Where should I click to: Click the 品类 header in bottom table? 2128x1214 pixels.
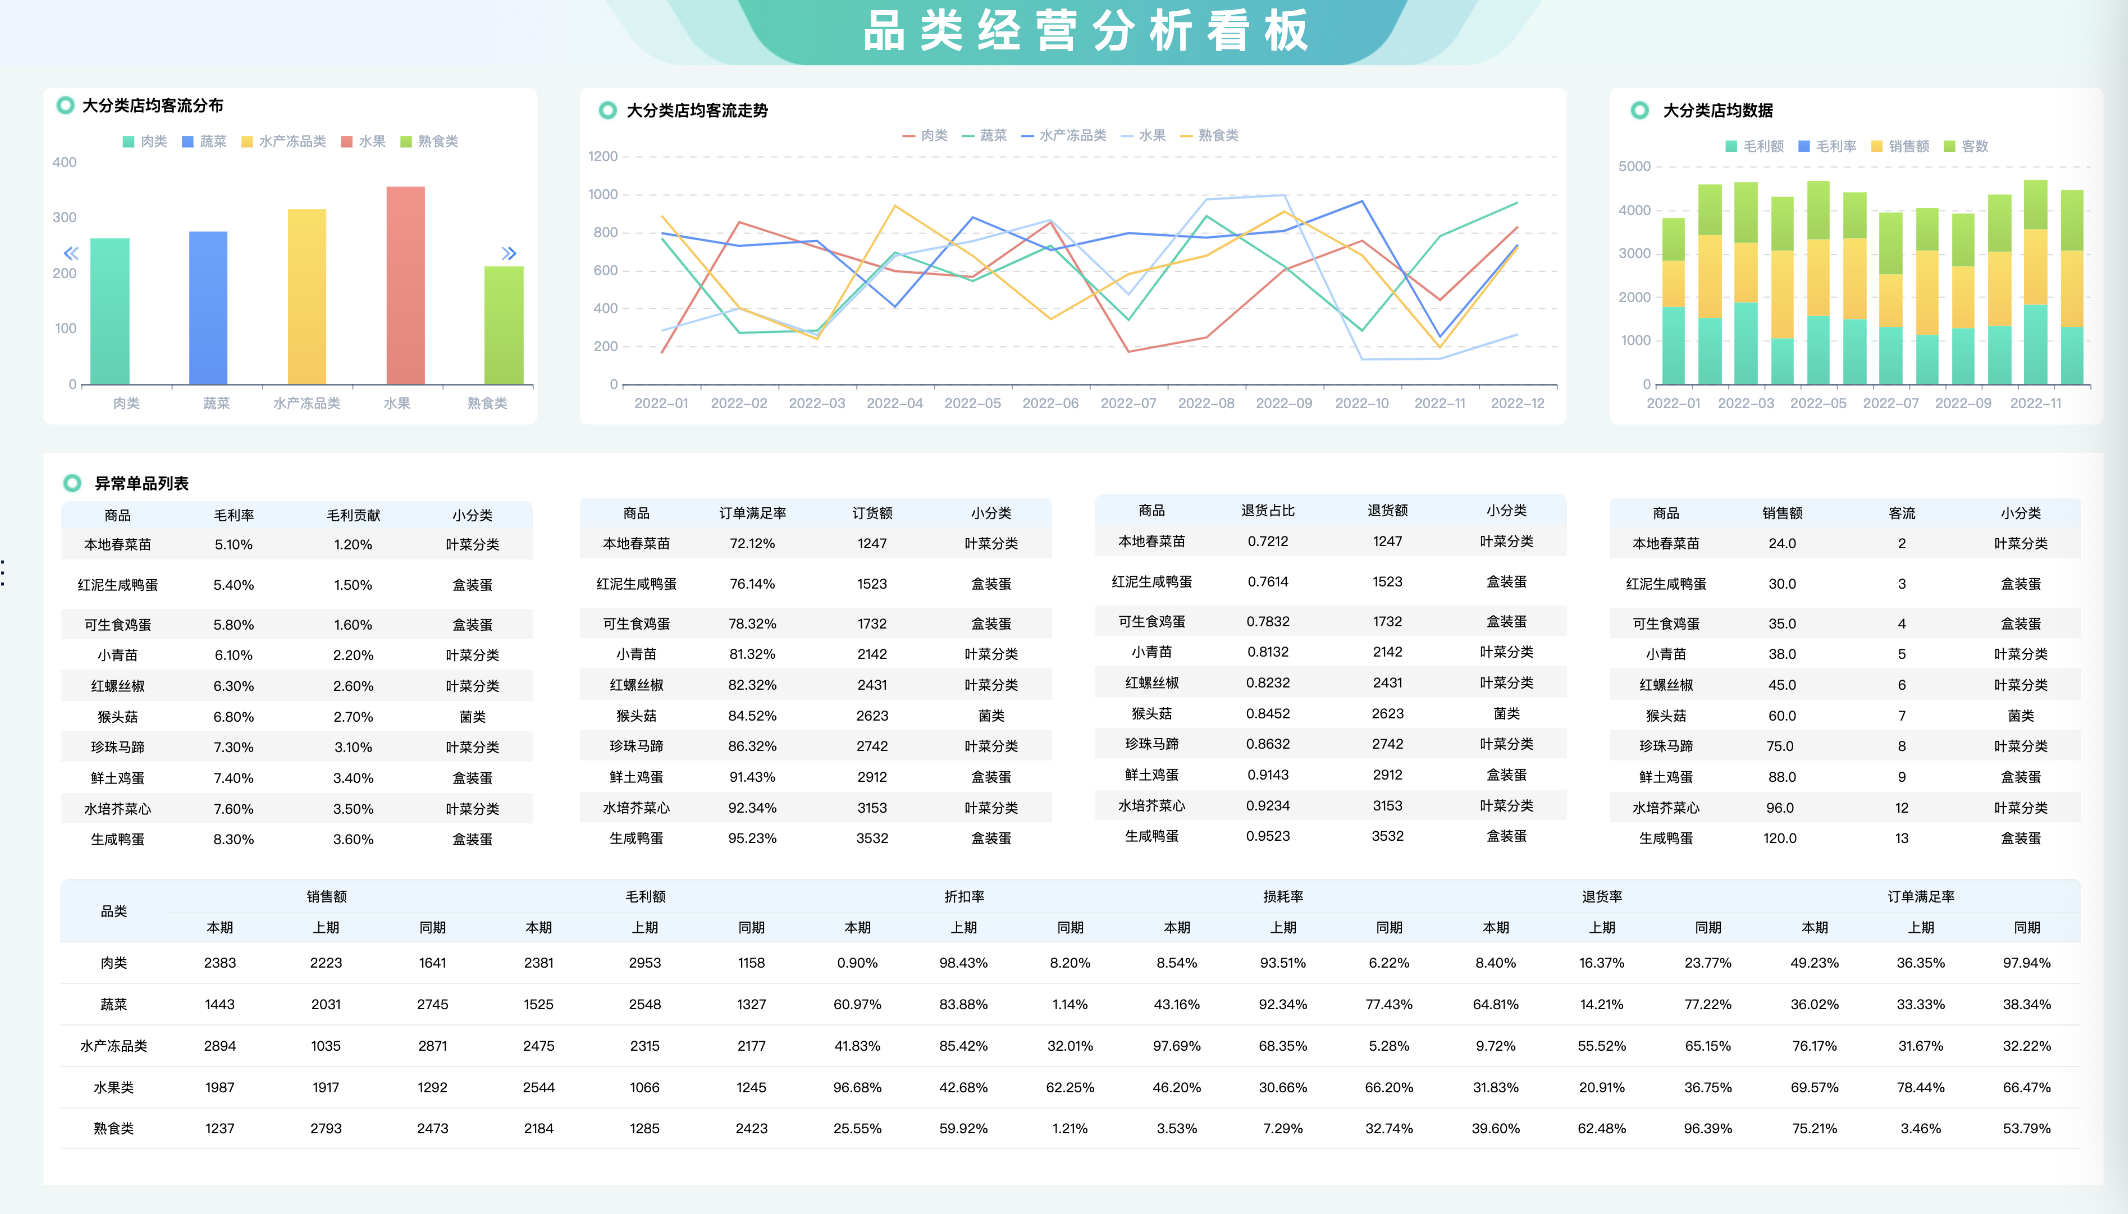tap(114, 911)
